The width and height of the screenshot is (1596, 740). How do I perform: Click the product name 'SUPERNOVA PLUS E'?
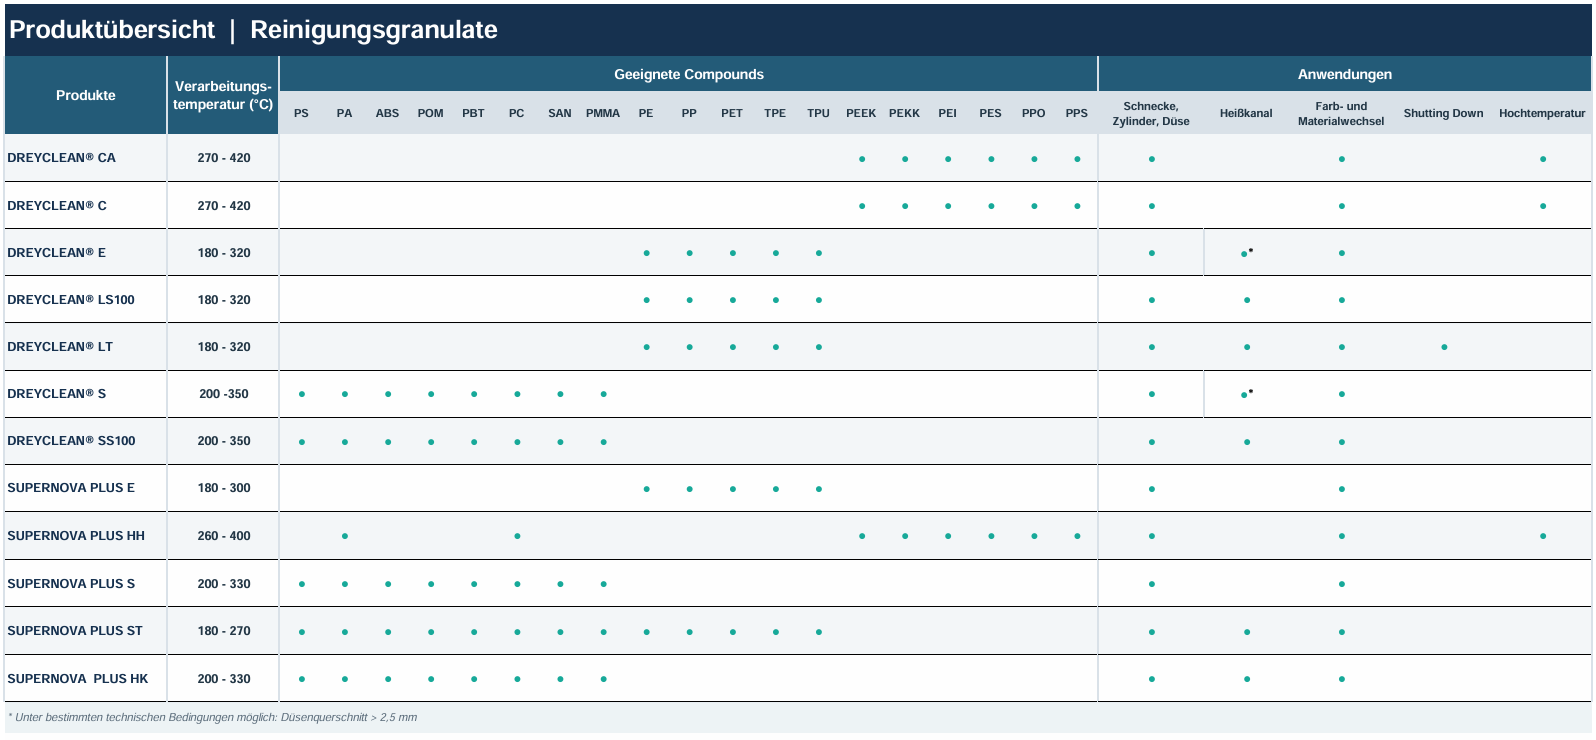71,488
